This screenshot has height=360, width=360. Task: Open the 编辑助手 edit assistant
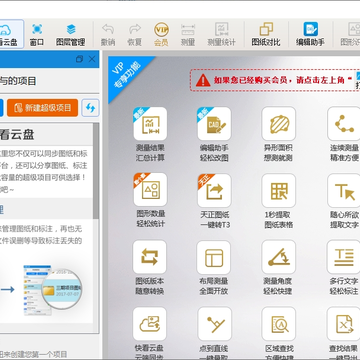tap(310, 34)
